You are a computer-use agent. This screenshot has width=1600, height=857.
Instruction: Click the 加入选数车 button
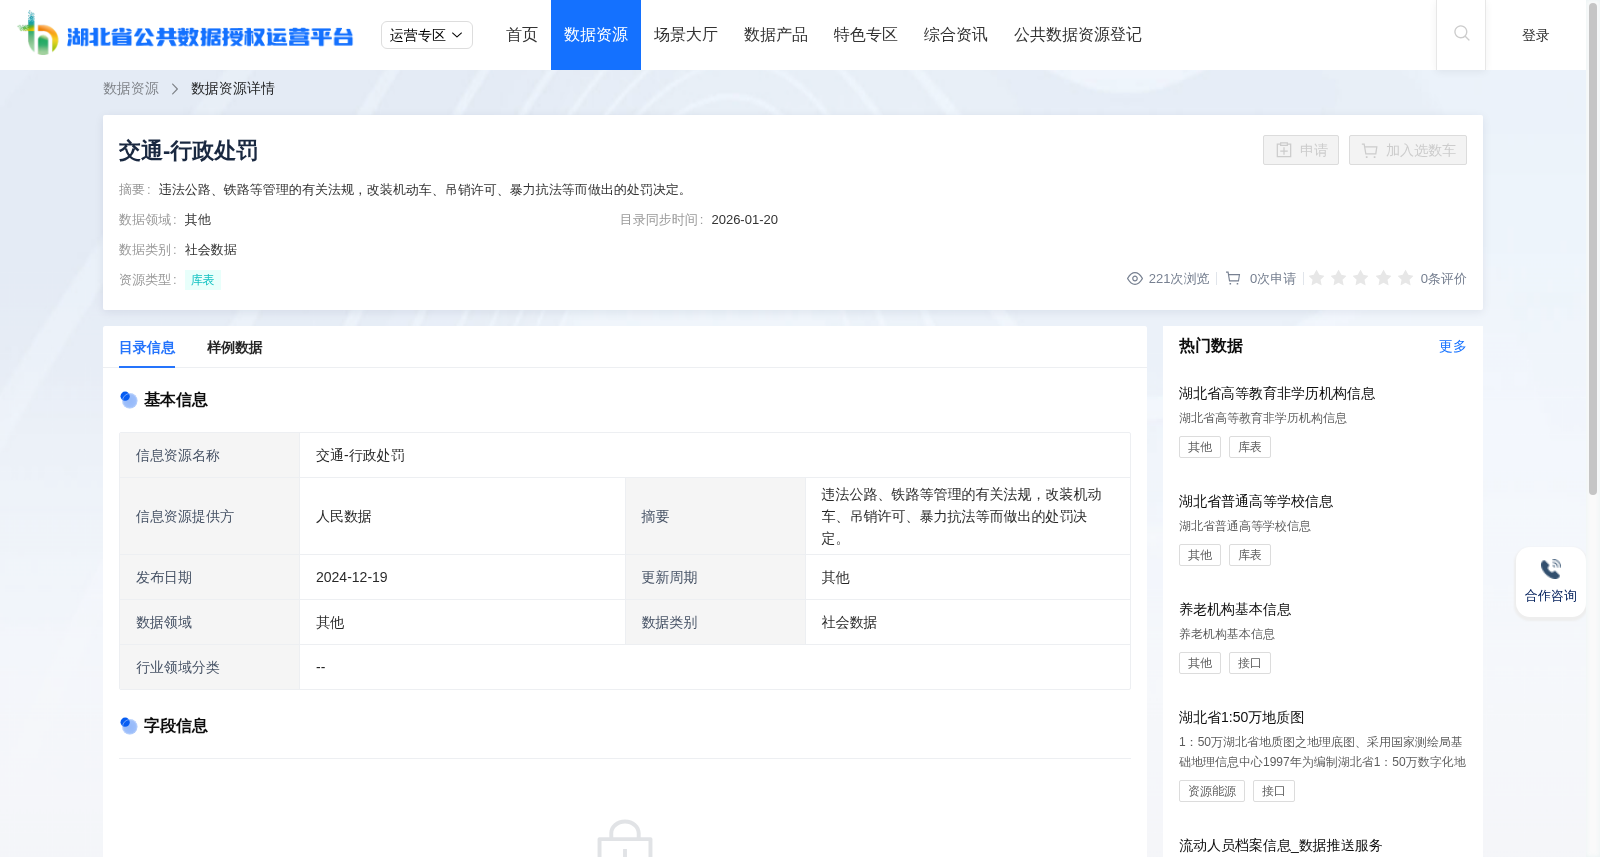1408,150
